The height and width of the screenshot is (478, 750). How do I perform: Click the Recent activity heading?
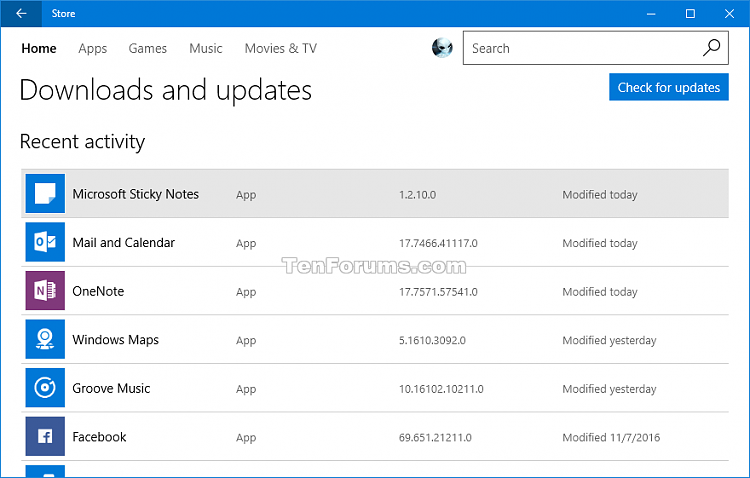coord(82,142)
